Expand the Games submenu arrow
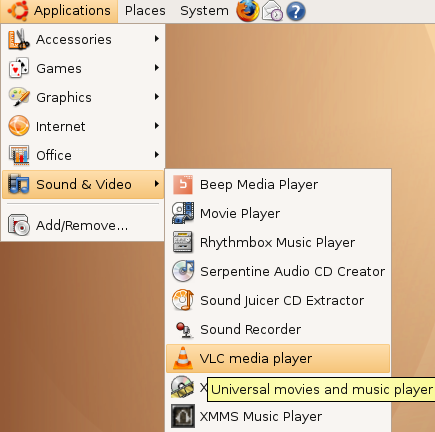The image size is (435, 432). coord(157,68)
